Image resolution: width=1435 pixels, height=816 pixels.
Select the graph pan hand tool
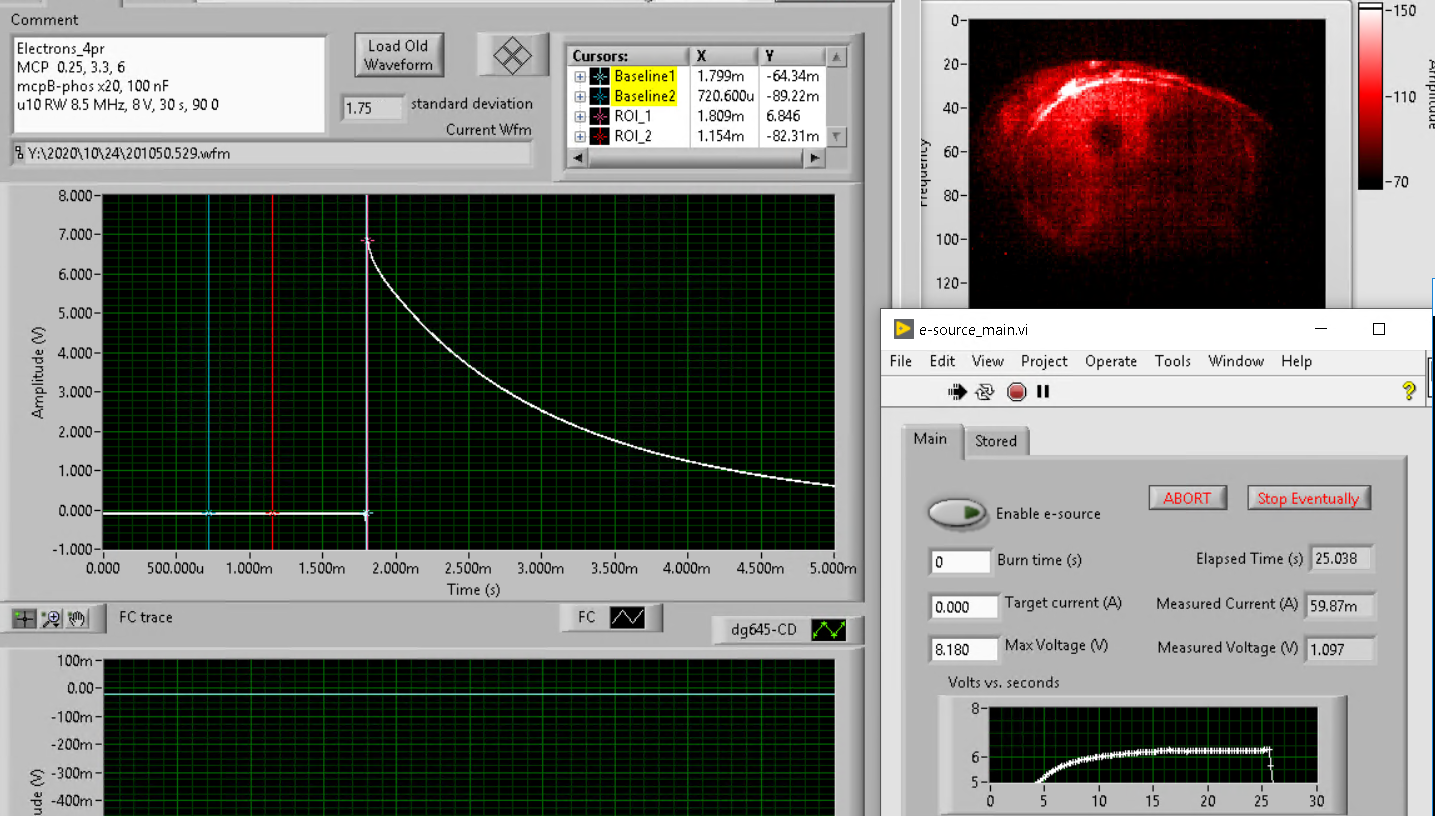78,619
